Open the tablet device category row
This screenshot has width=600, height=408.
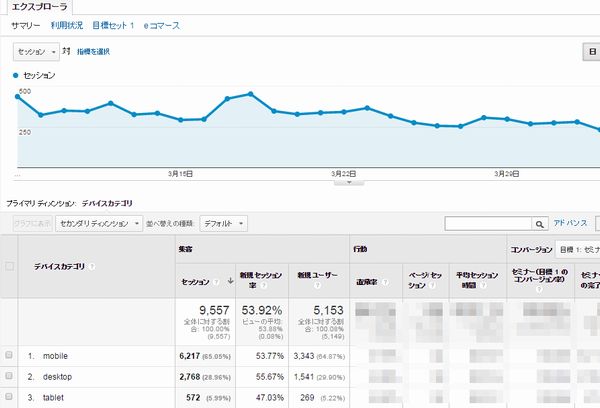click(x=53, y=397)
